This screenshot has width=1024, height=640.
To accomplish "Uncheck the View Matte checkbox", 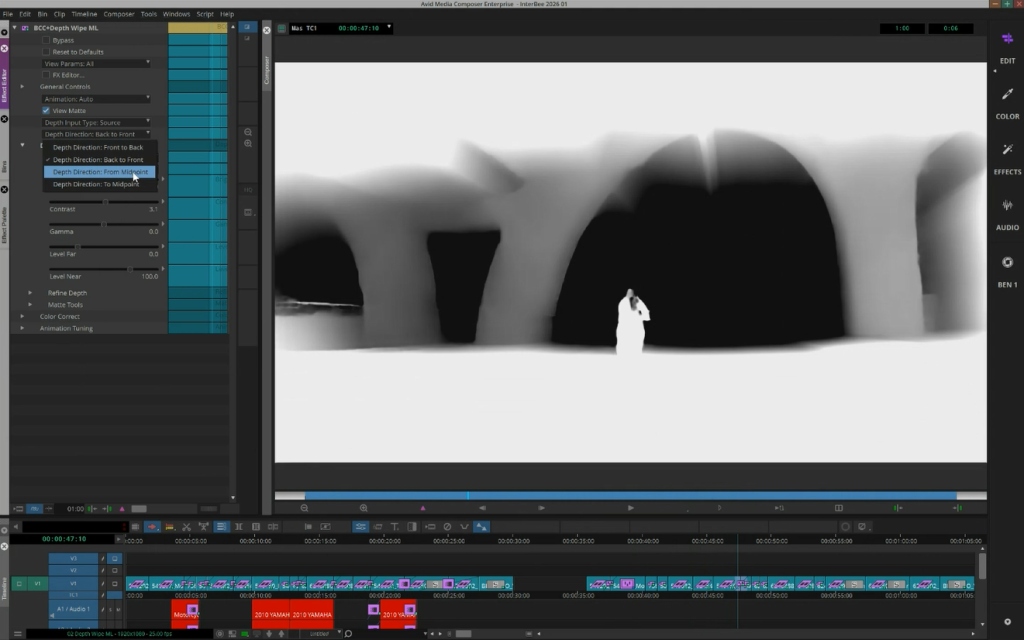I will 46,110.
